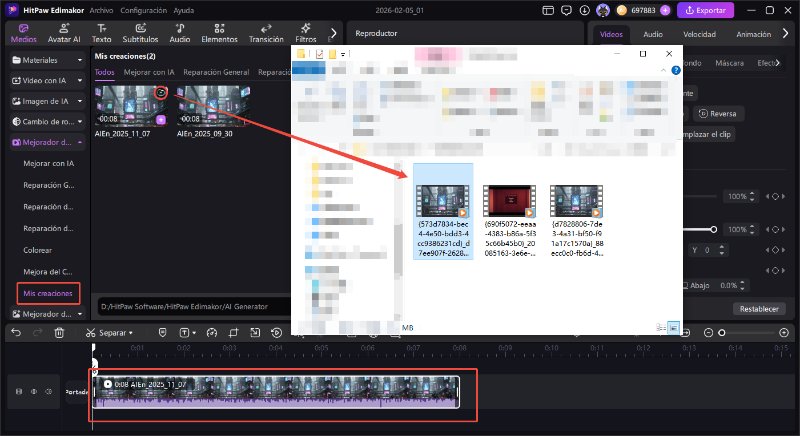This screenshot has height=436, width=800.
Task: Open the Configuración menu
Action: pos(143,10)
